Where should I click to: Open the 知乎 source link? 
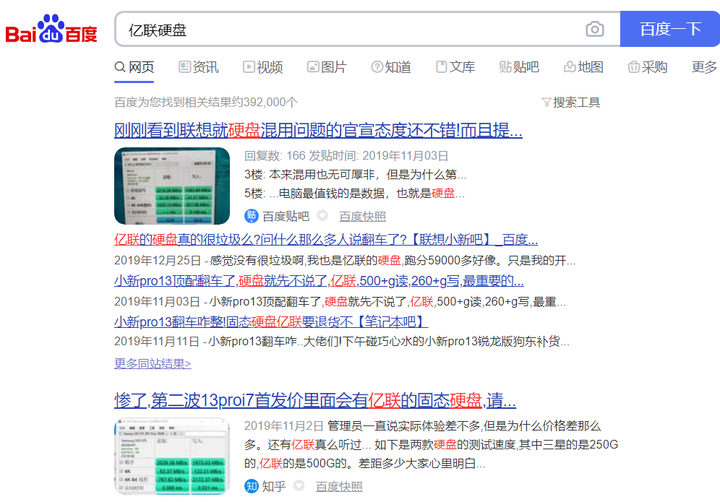point(274,486)
